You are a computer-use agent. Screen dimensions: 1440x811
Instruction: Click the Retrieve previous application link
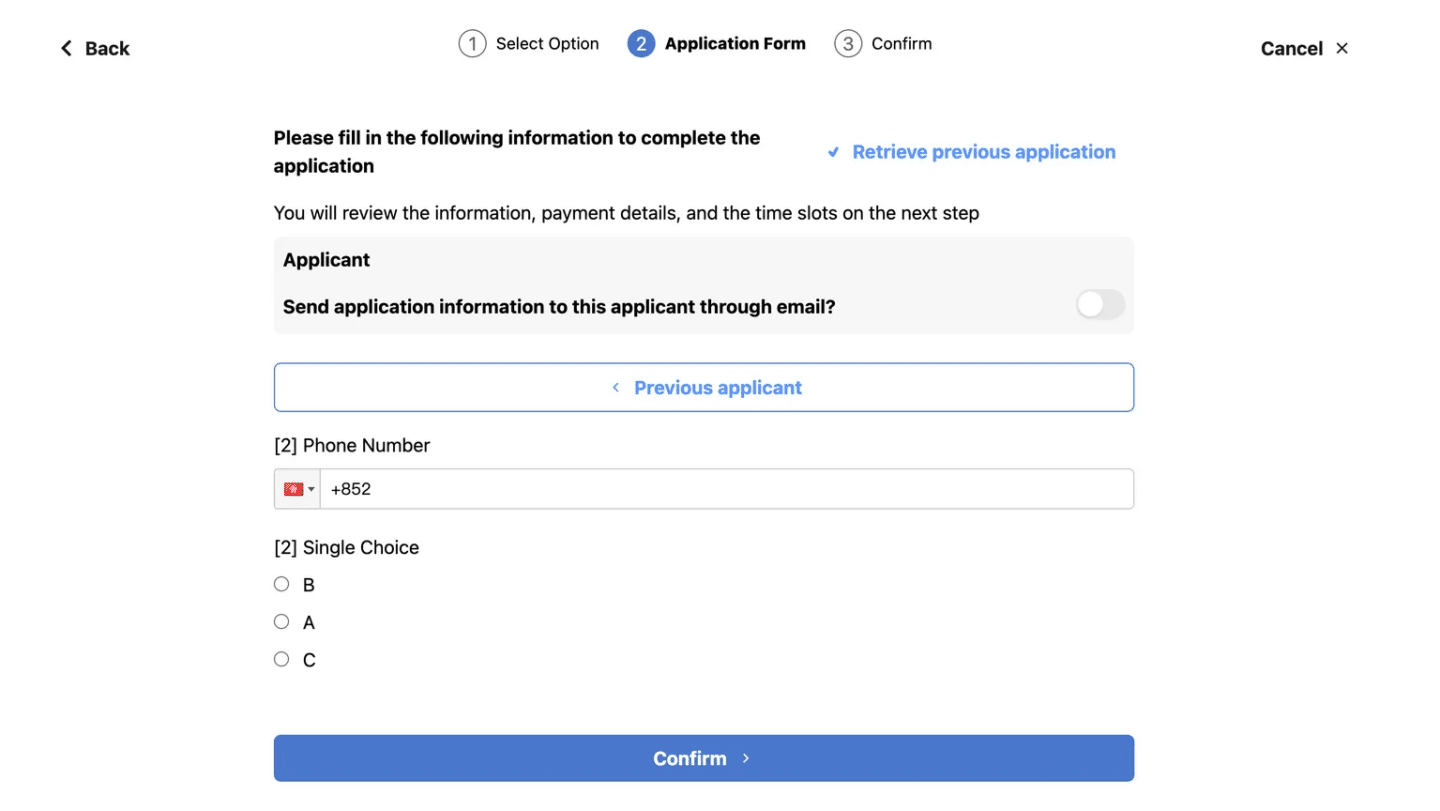click(x=984, y=152)
